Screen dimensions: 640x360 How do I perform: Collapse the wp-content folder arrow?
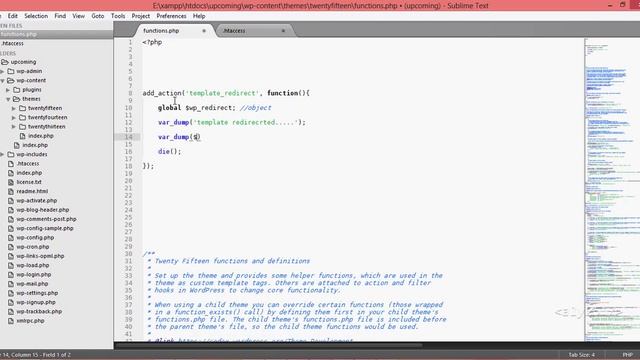(x=2, y=80)
